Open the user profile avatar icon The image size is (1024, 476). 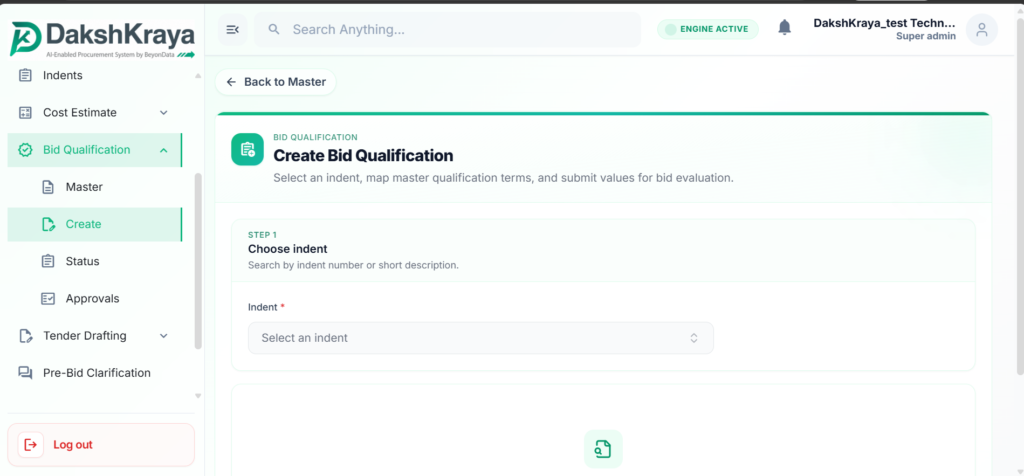pos(982,29)
